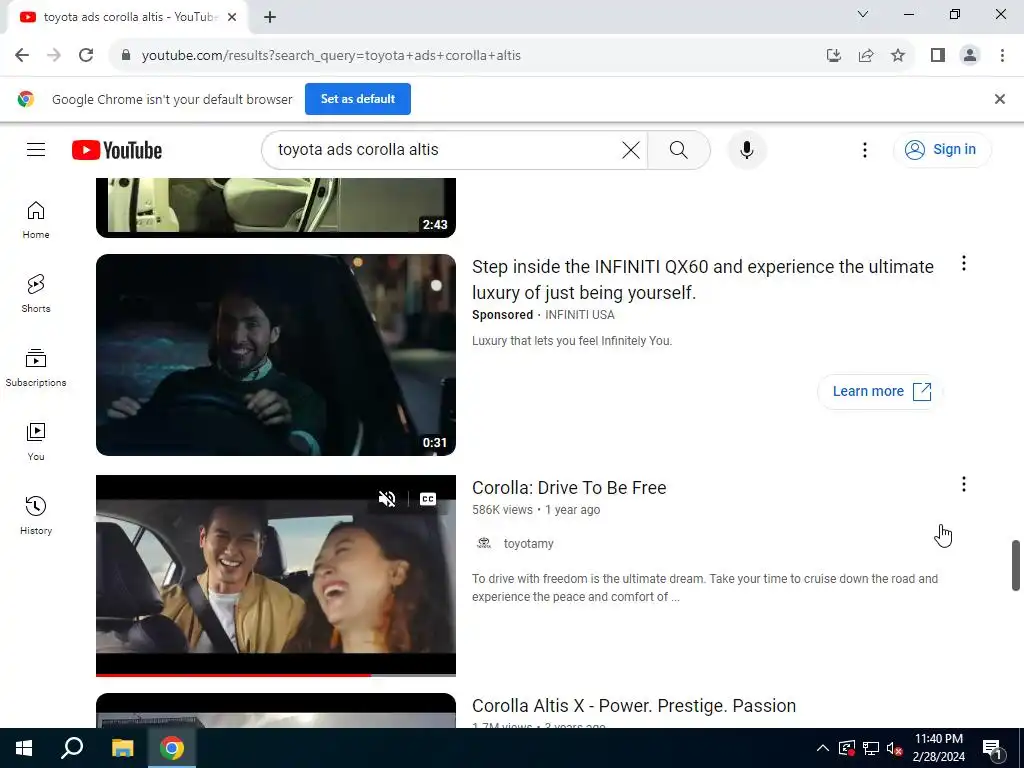
Task: Go to the YouTube logo home link
Action: point(117,150)
